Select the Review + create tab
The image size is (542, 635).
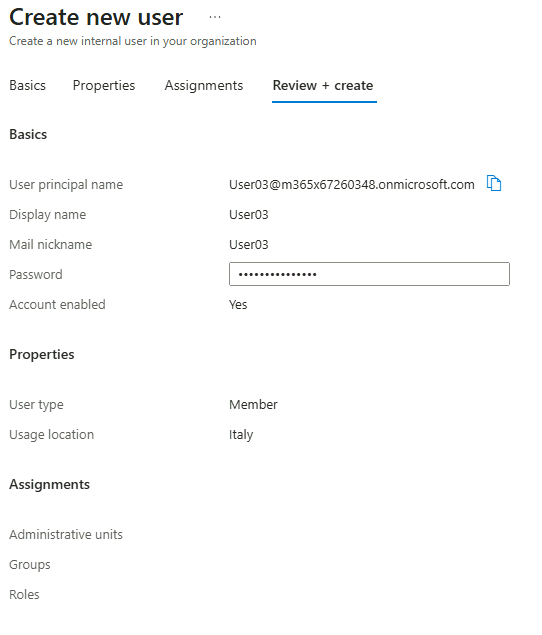click(x=323, y=85)
